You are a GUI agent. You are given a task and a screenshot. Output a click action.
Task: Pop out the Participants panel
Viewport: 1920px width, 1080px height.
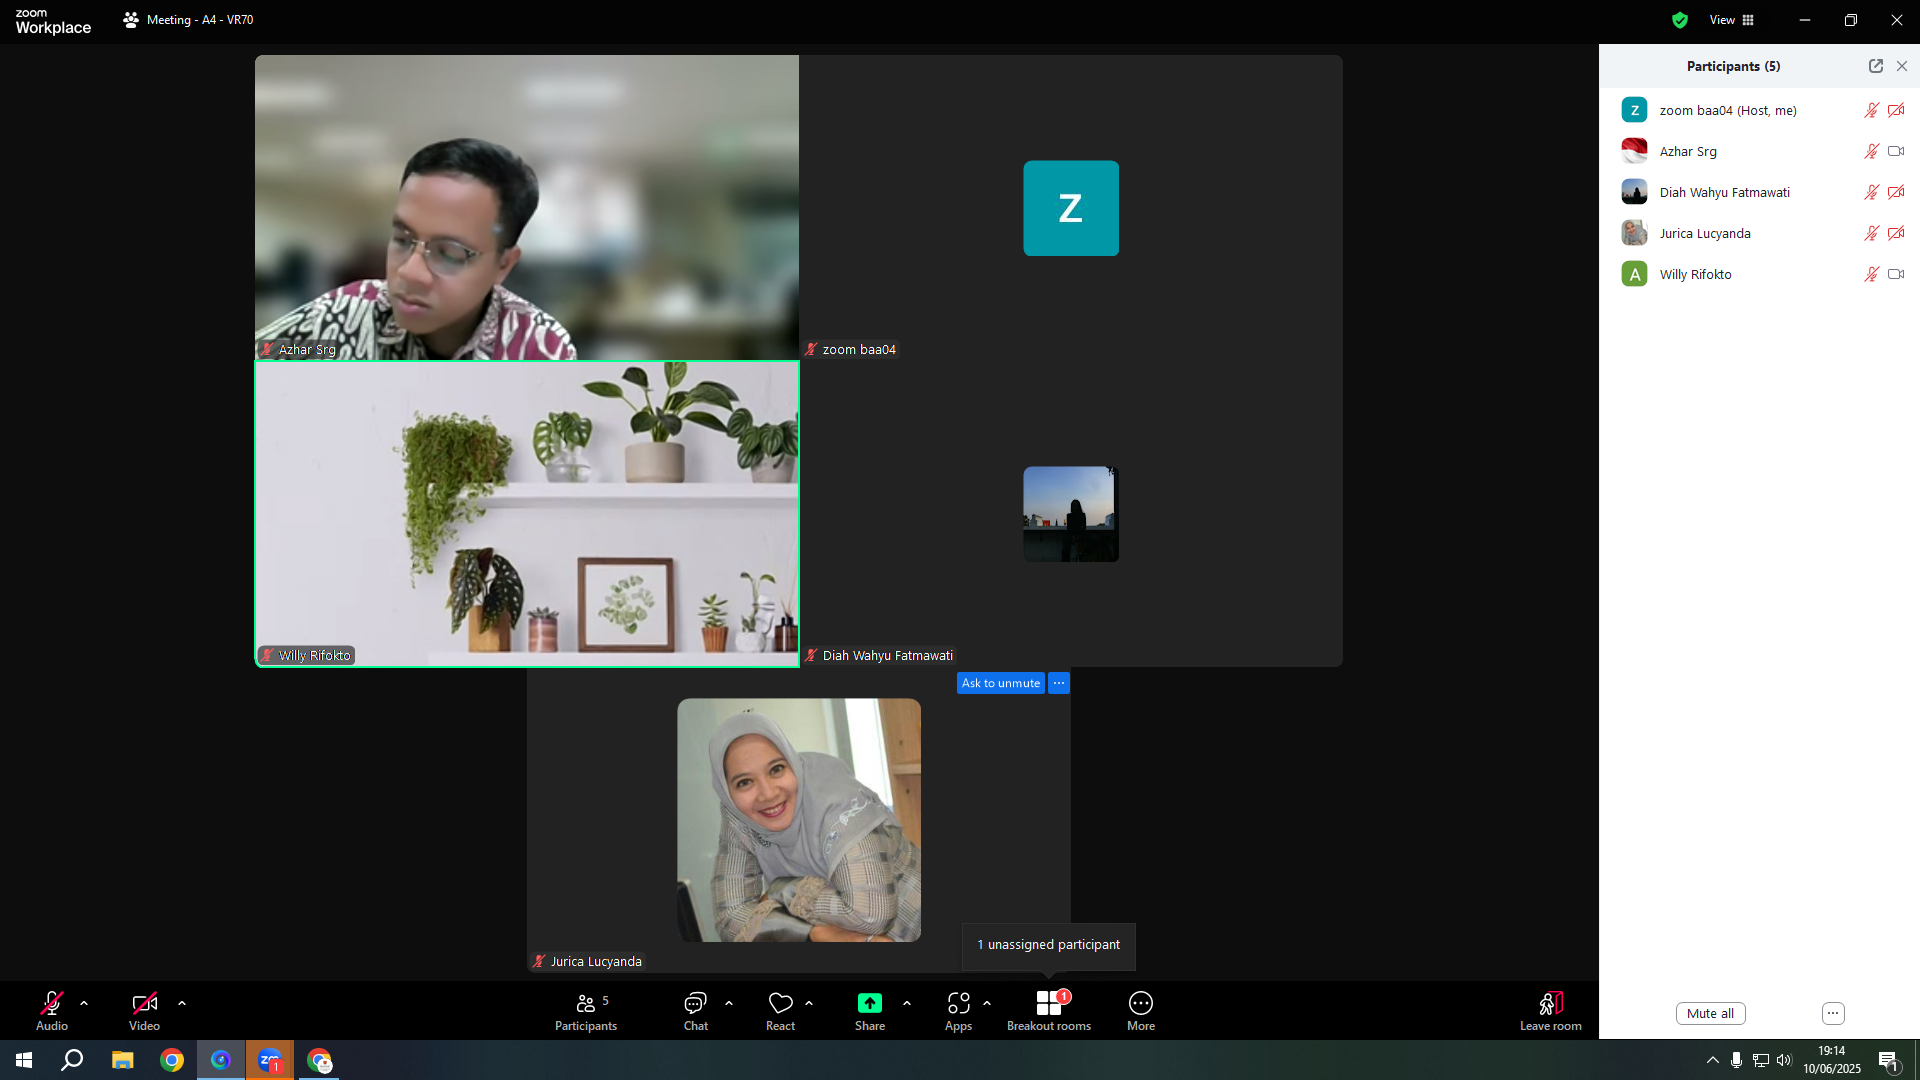click(1876, 66)
